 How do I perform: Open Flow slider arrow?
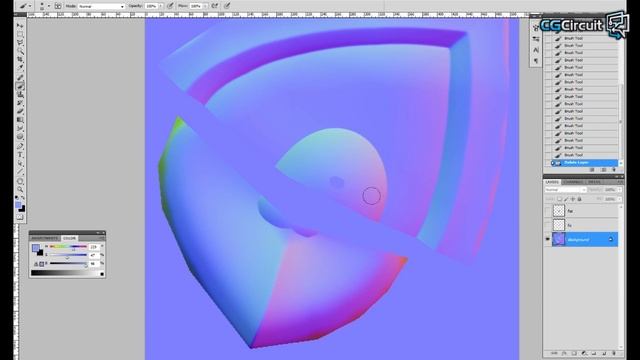pyautogui.click(x=205, y=6)
